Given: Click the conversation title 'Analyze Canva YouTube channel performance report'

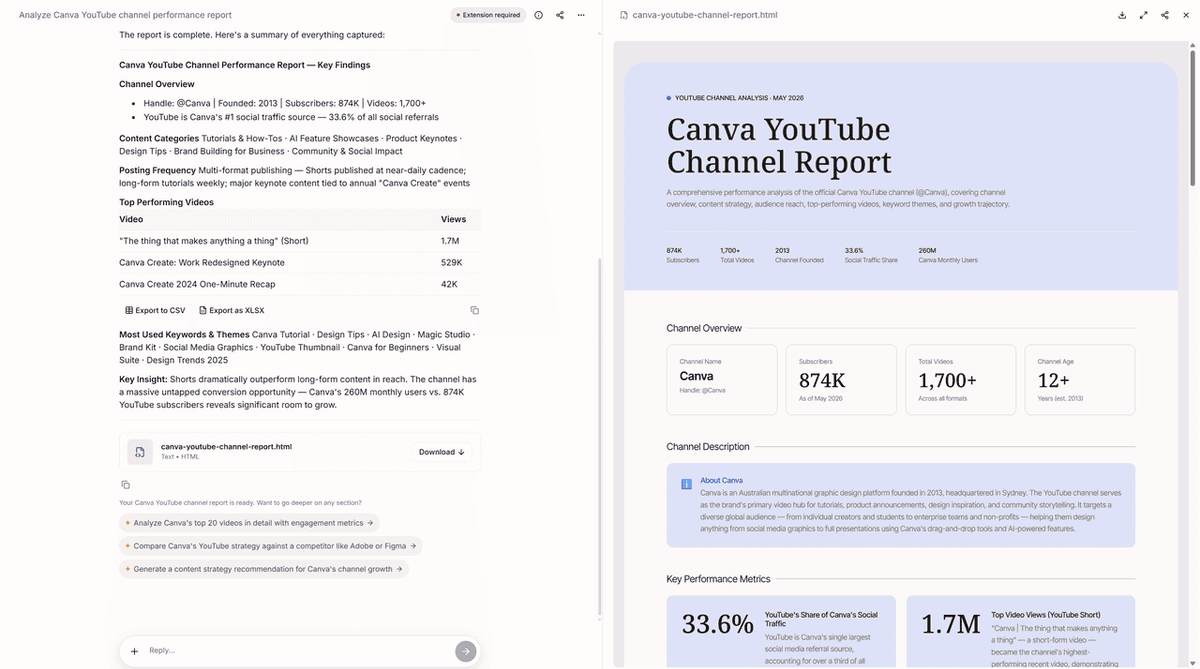Looking at the screenshot, I should 125,15.
